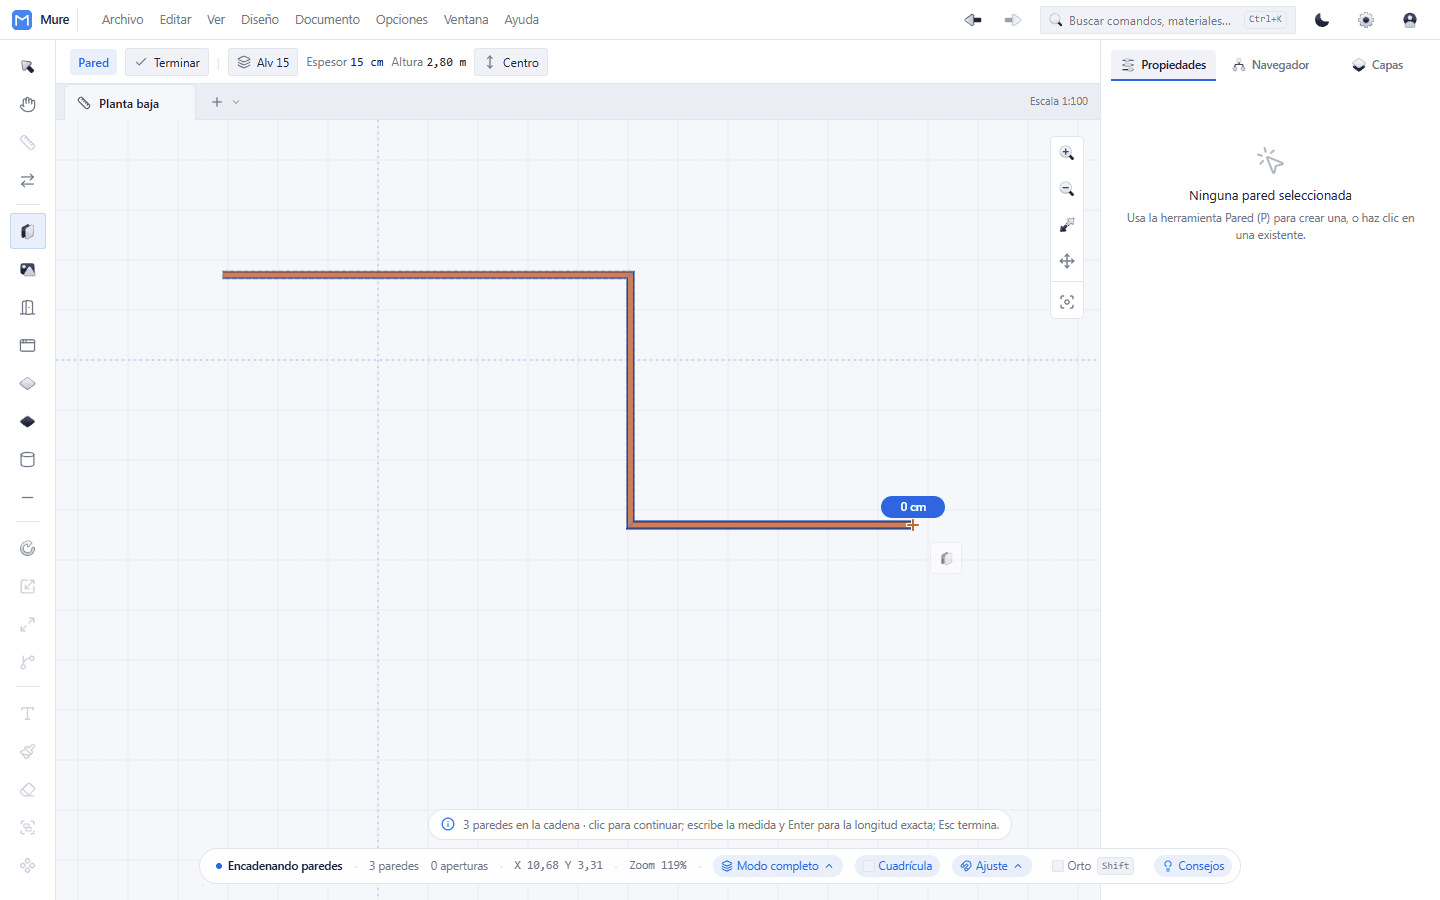Click the Pared tool button
The width and height of the screenshot is (1440, 900).
tap(94, 62)
